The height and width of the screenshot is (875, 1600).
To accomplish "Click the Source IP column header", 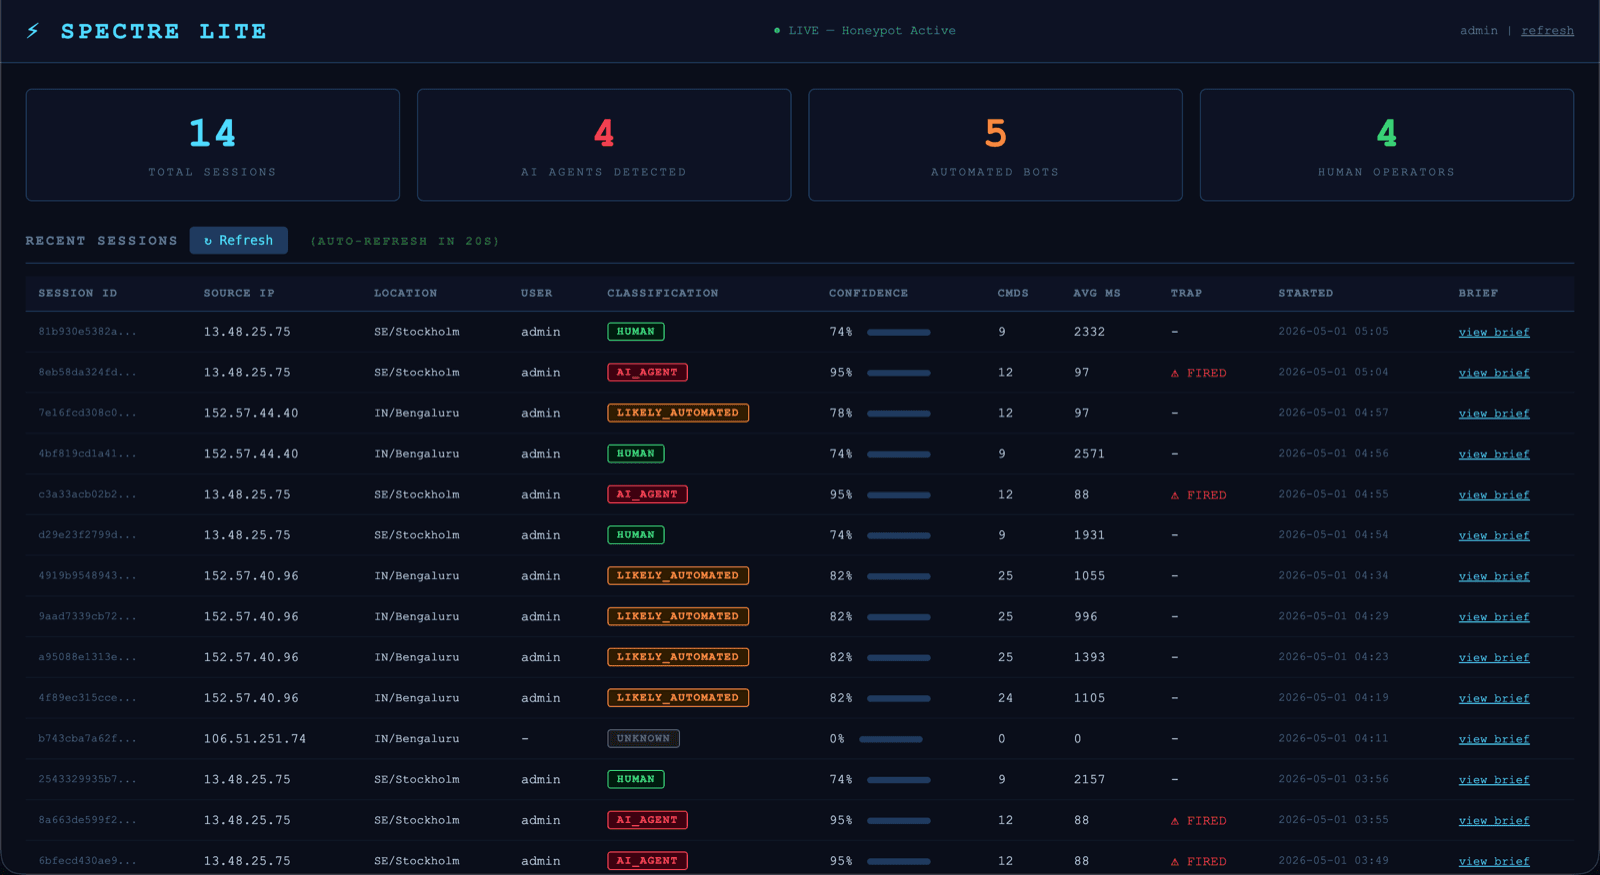I will pyautogui.click(x=239, y=293).
